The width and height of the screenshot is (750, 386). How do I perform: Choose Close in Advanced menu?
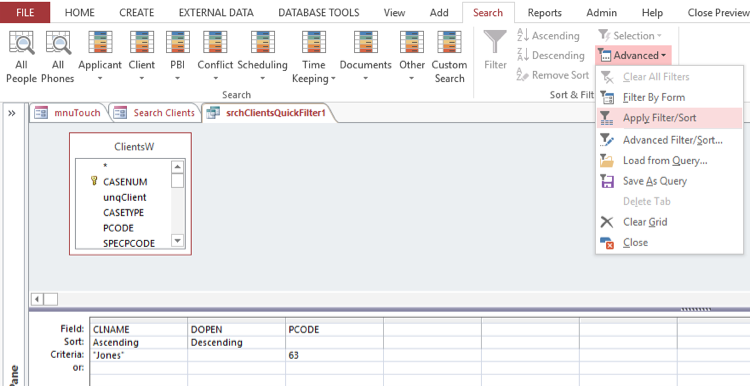tap(669, 243)
